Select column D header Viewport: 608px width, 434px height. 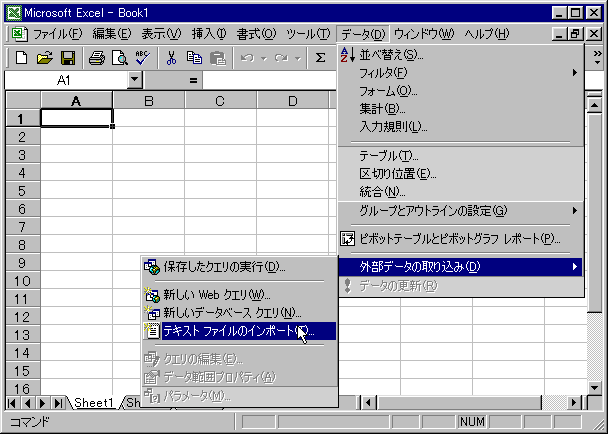tap(292, 101)
